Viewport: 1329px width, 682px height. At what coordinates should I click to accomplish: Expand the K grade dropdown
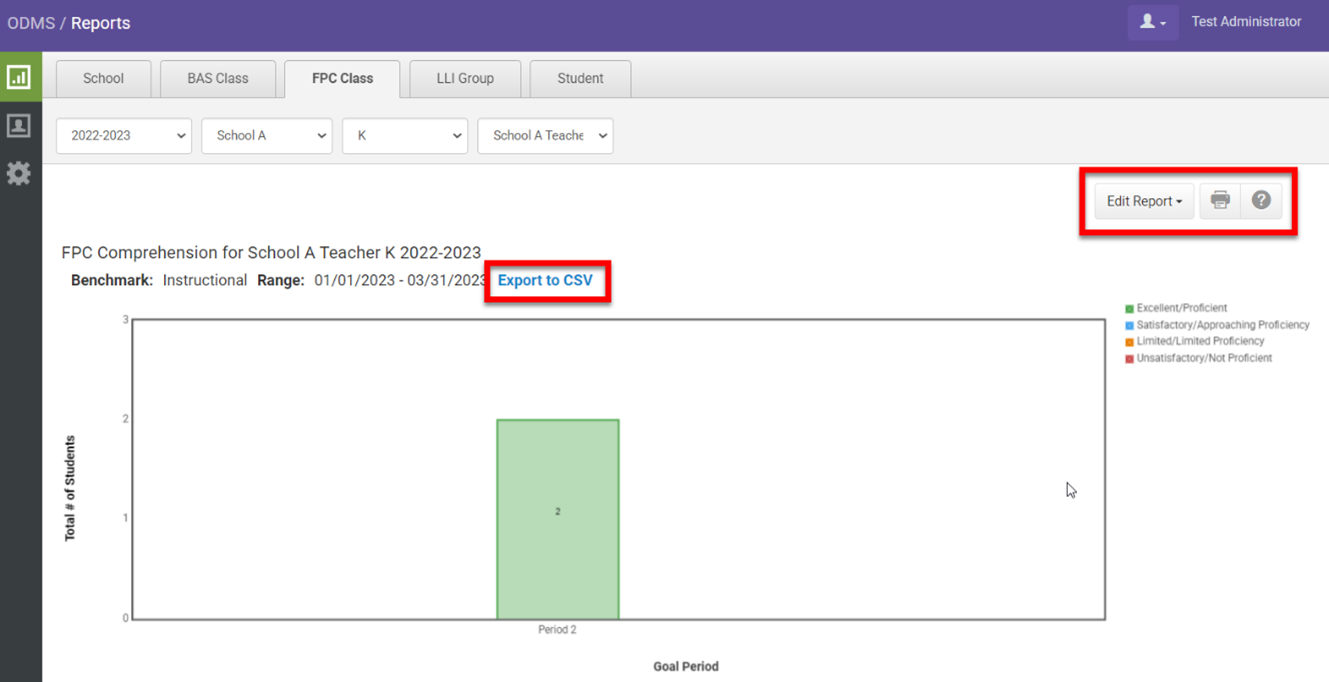pyautogui.click(x=405, y=136)
